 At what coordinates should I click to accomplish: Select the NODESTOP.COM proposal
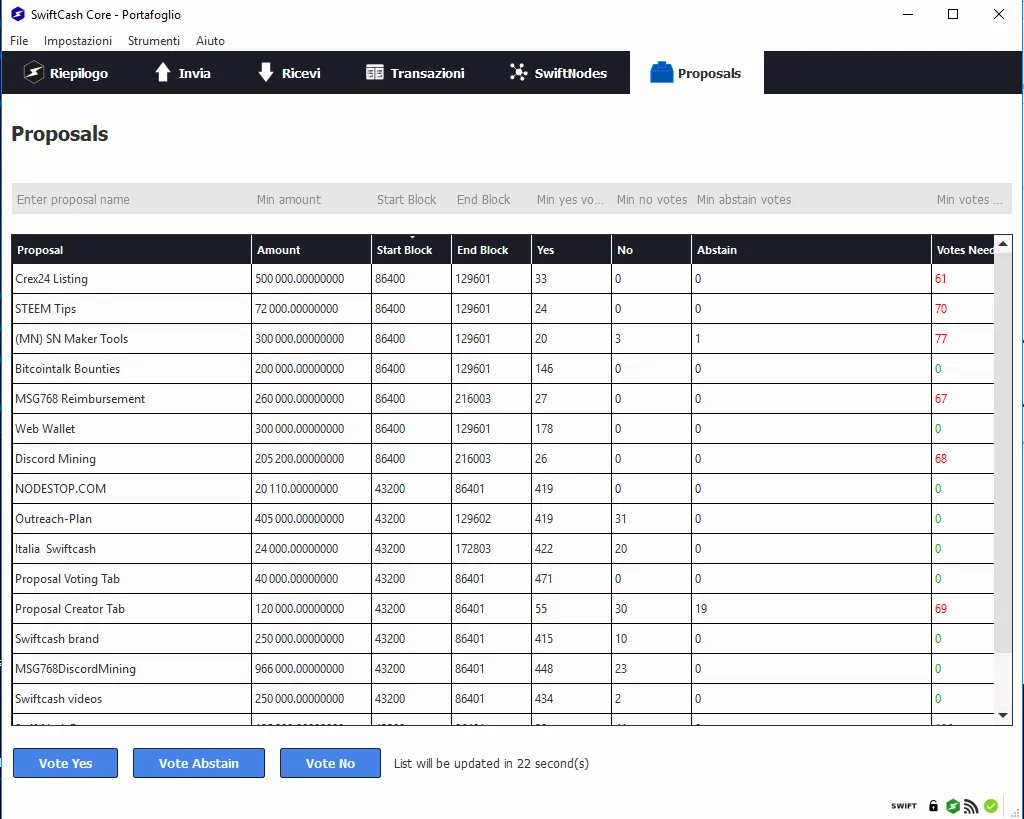[x=503, y=489]
